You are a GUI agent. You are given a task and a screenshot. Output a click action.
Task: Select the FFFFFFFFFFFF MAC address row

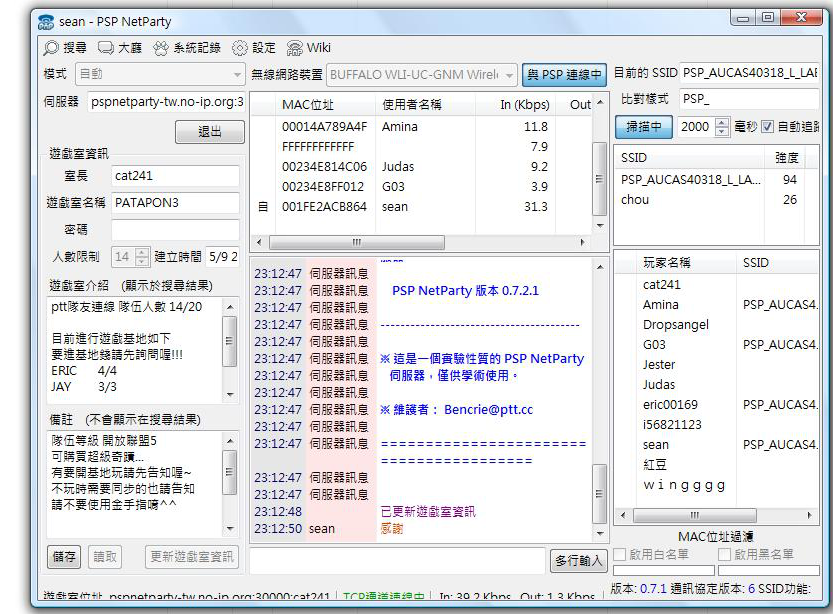[x=421, y=147]
